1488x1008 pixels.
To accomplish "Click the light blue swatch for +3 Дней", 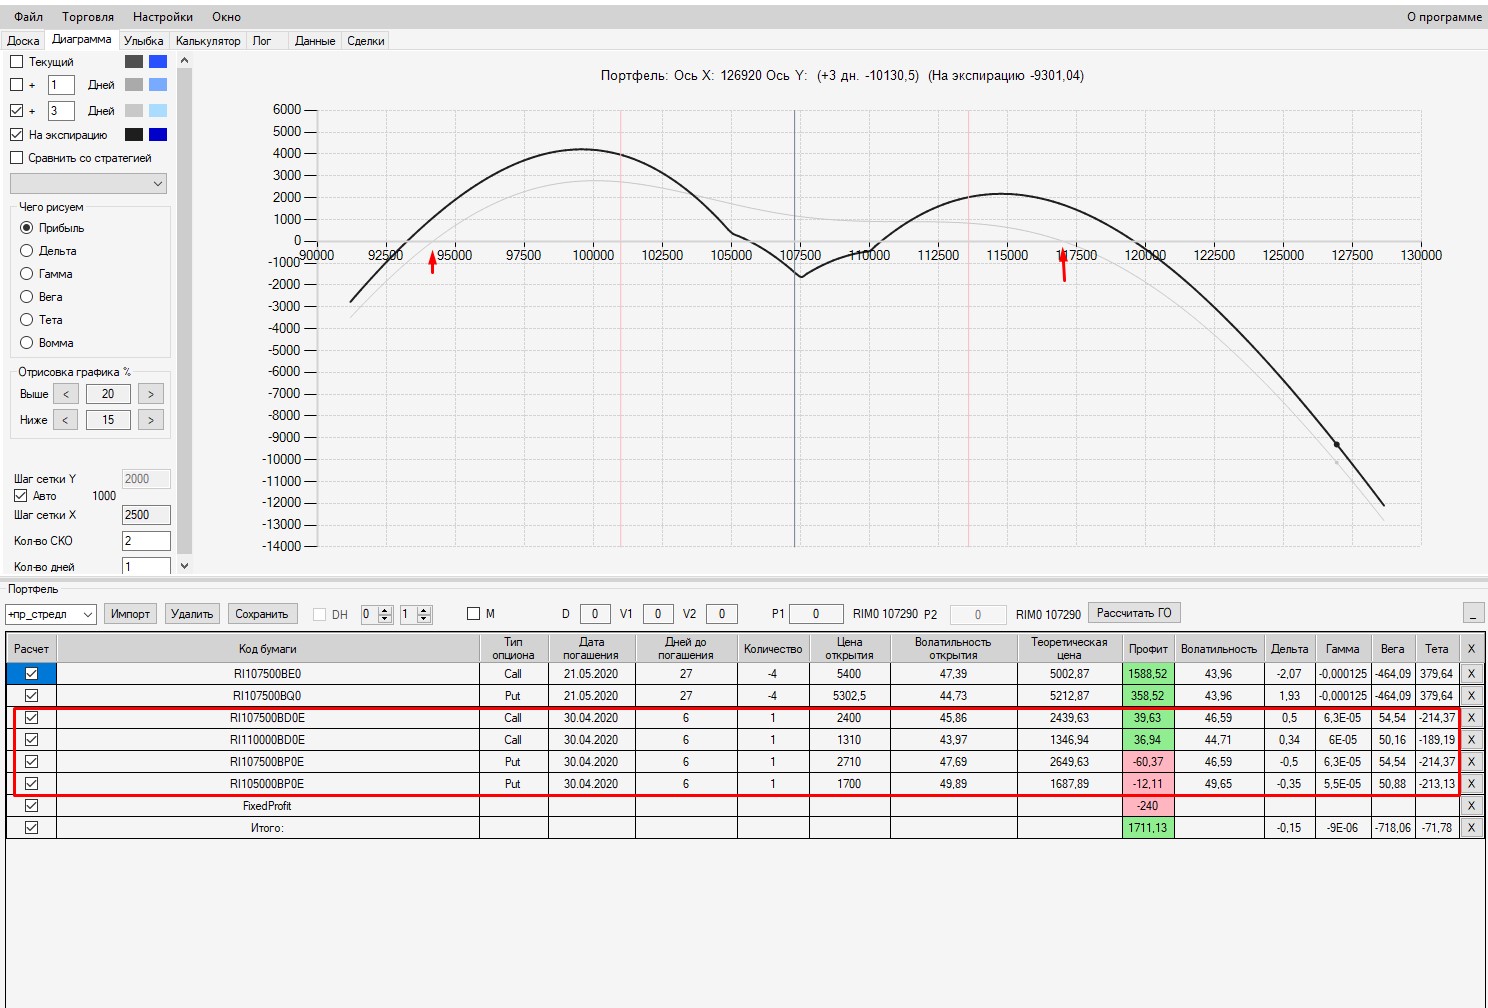I will pos(158,111).
